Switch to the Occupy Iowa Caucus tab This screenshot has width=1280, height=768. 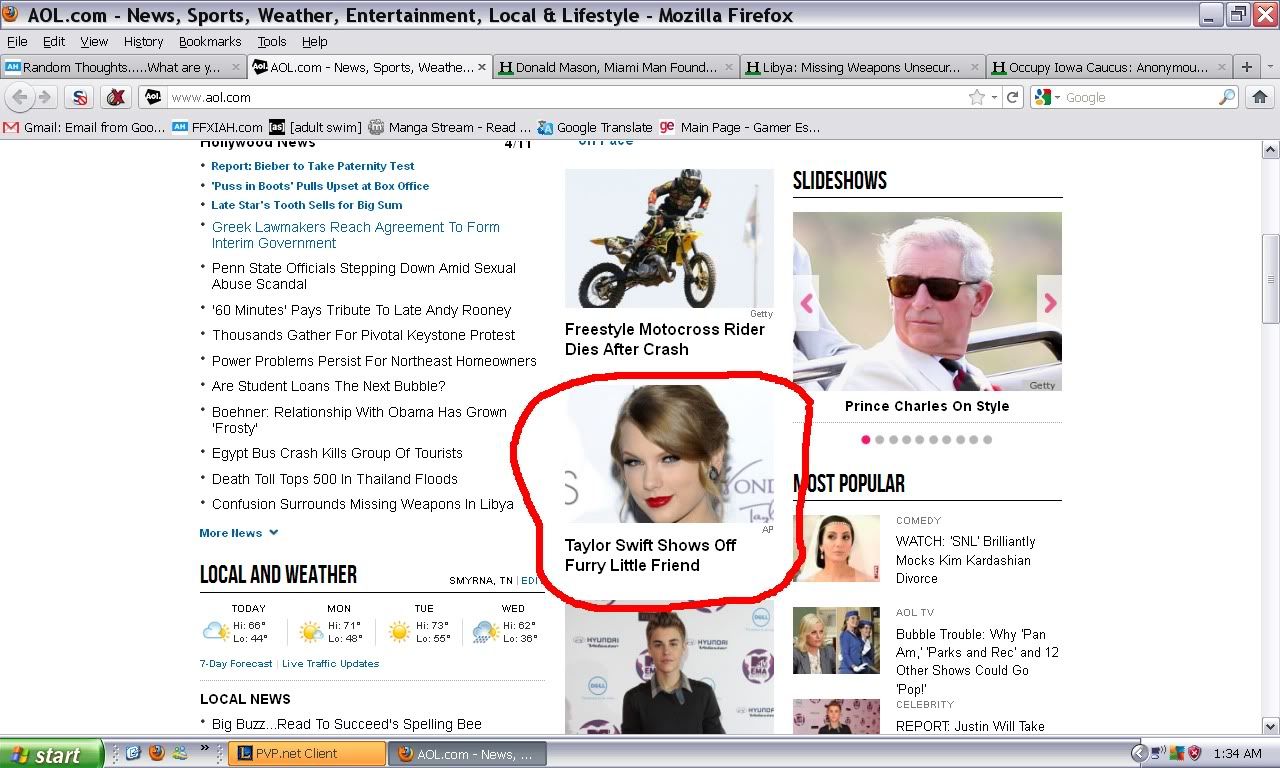coord(1108,67)
